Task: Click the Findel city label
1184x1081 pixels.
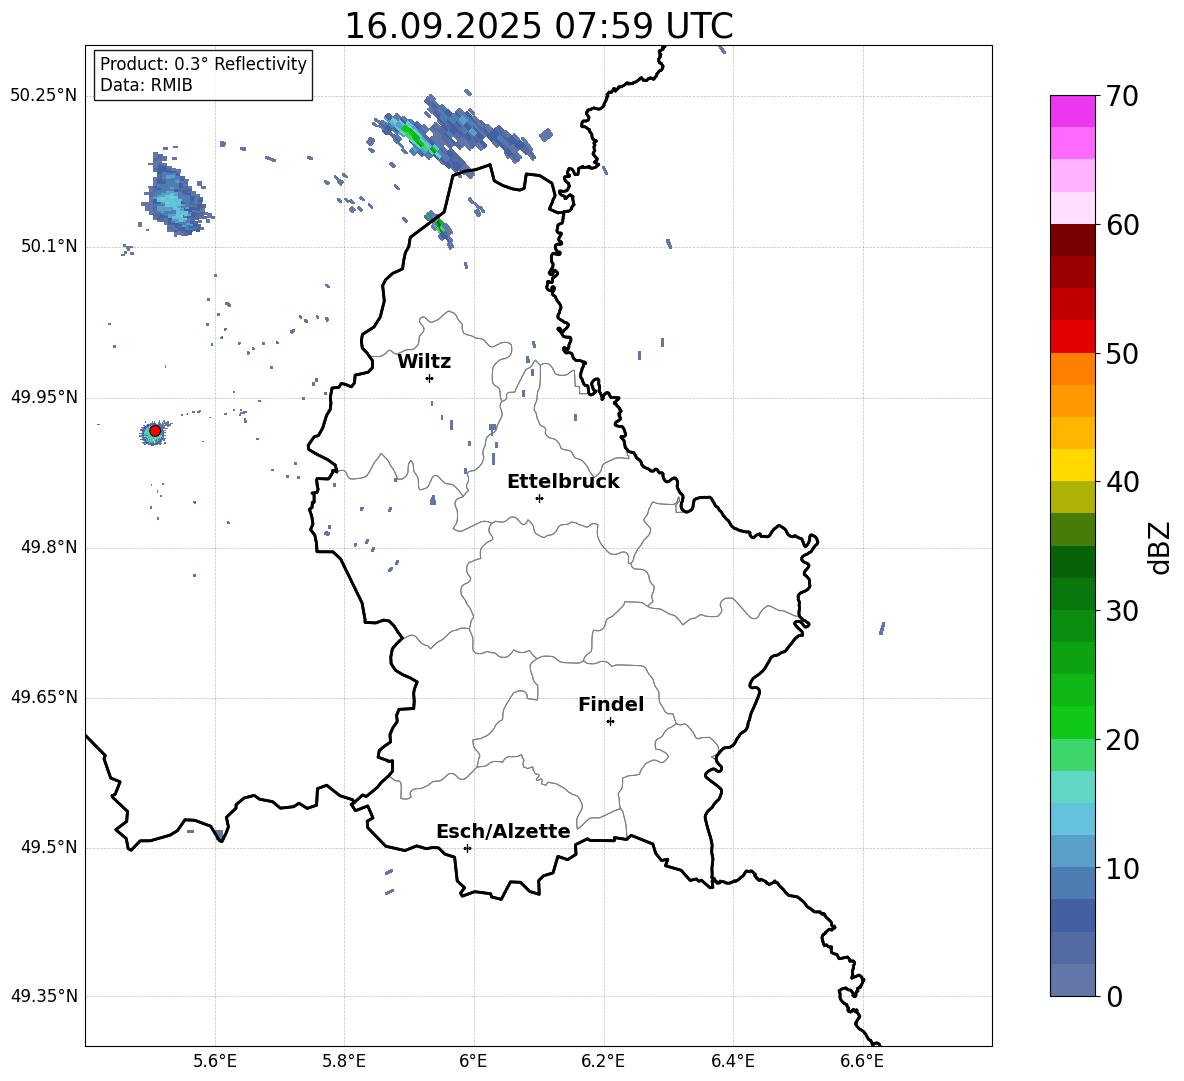Action: point(611,704)
